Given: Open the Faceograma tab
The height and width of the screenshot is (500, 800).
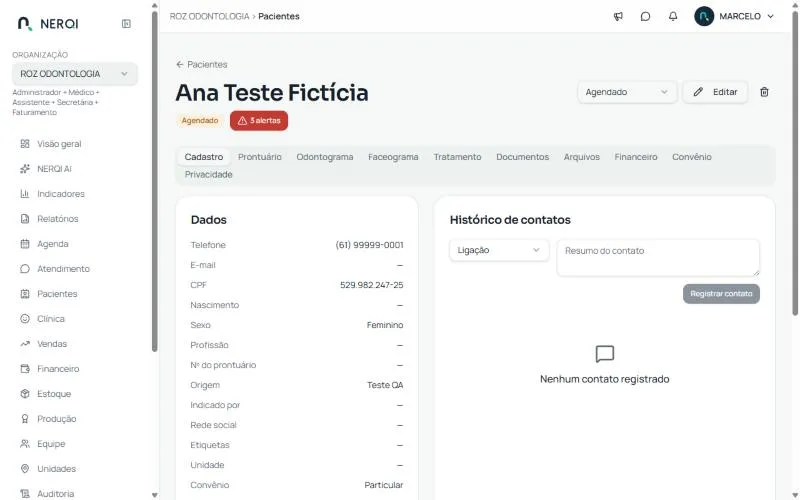Looking at the screenshot, I should [393, 157].
